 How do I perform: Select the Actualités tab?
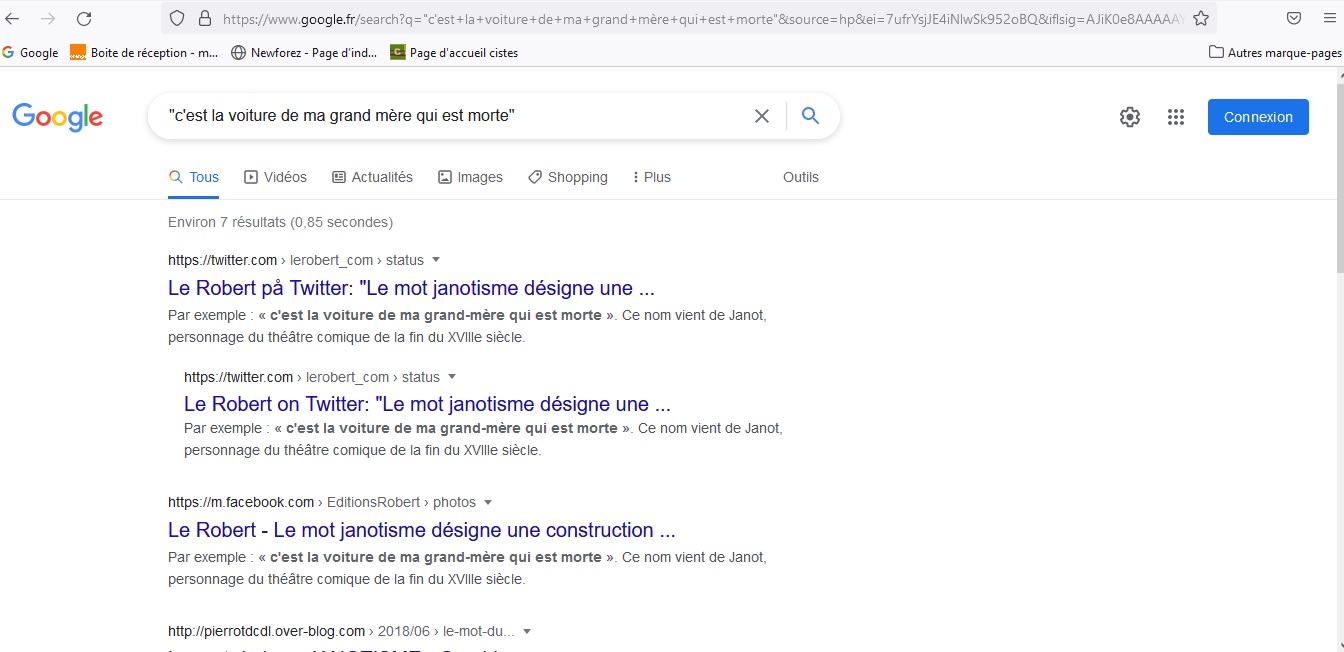pos(372,177)
